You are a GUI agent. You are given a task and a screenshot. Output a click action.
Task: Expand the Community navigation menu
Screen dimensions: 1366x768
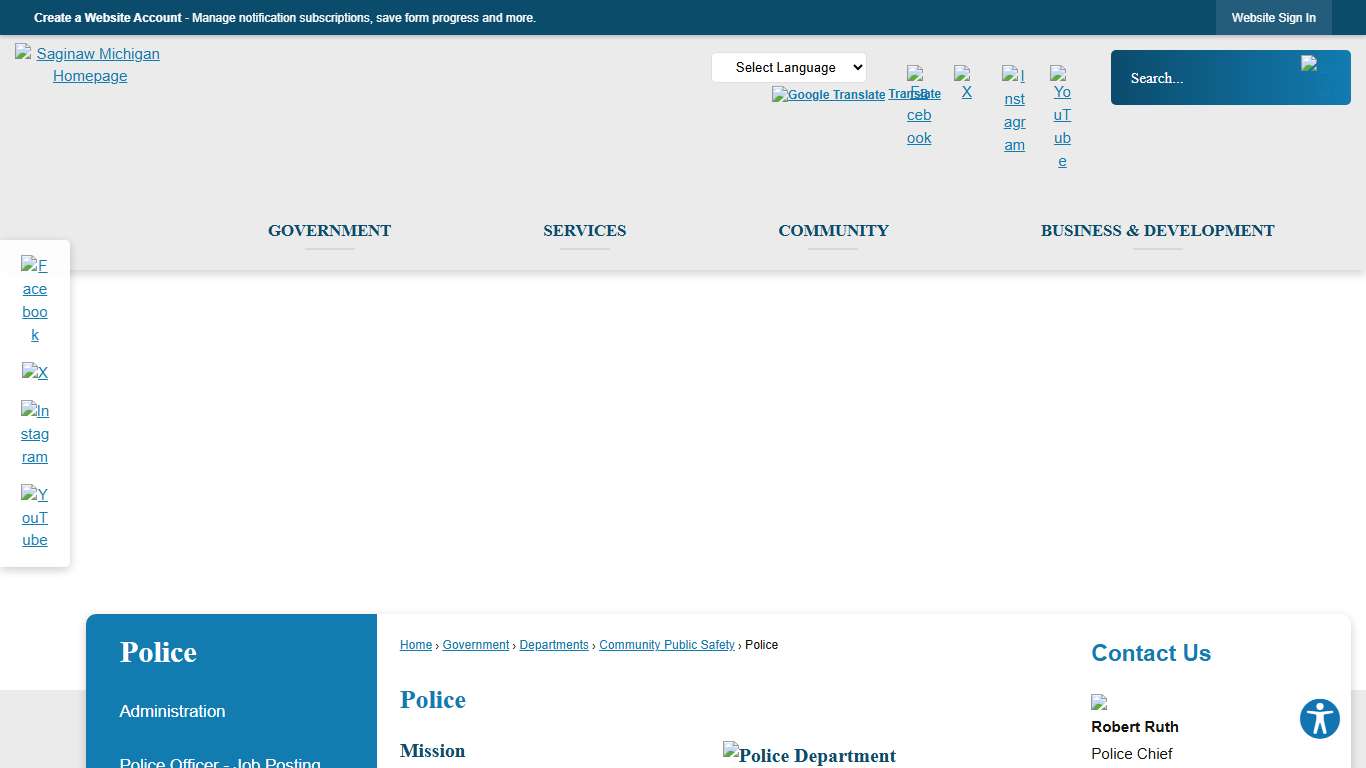click(833, 231)
